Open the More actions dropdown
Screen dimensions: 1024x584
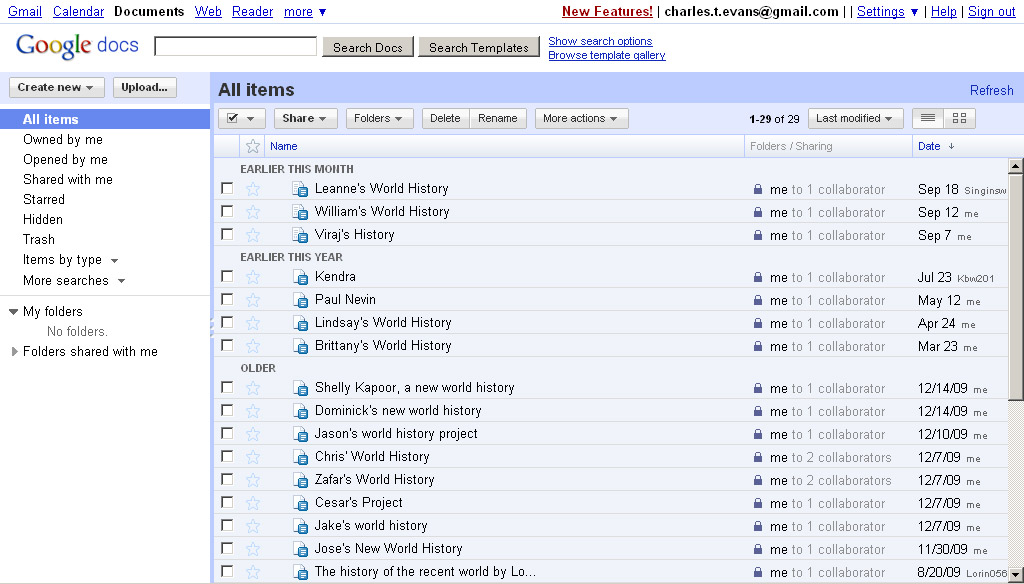(581, 118)
